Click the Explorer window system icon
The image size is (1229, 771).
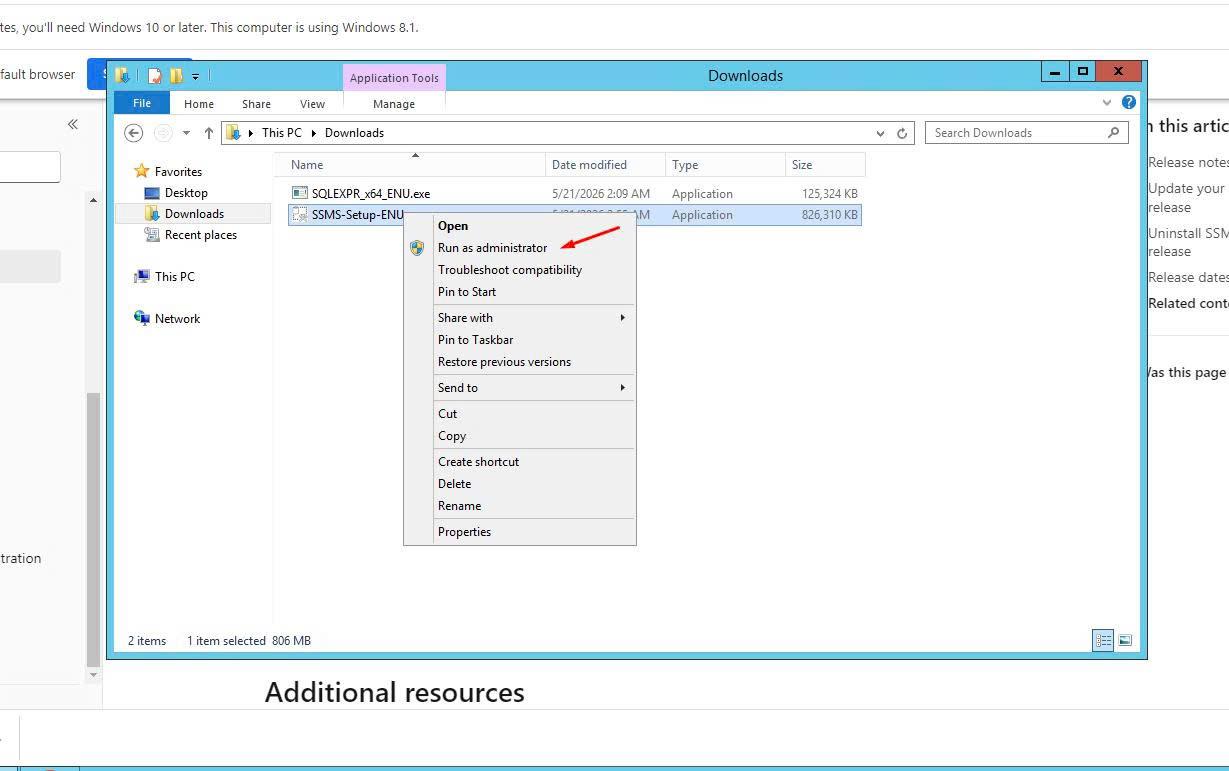tap(122, 76)
